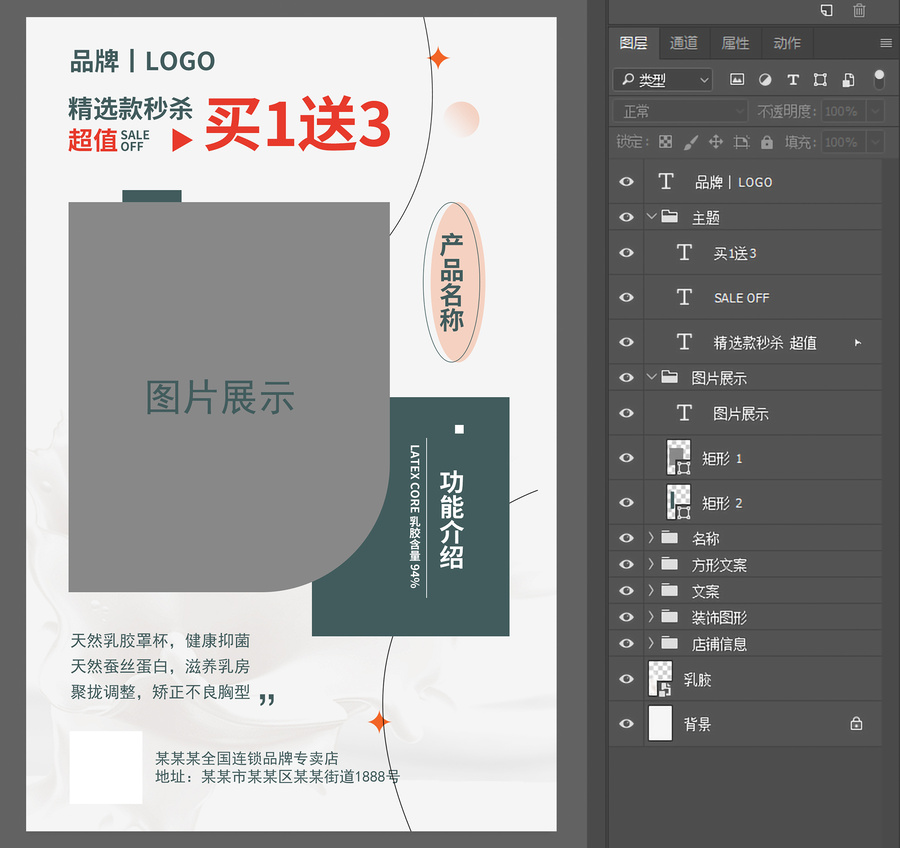Viewport: 900px width, 848px height.
Task: Click the text layer icon of 品牌 | LOGO
Action: 666,181
